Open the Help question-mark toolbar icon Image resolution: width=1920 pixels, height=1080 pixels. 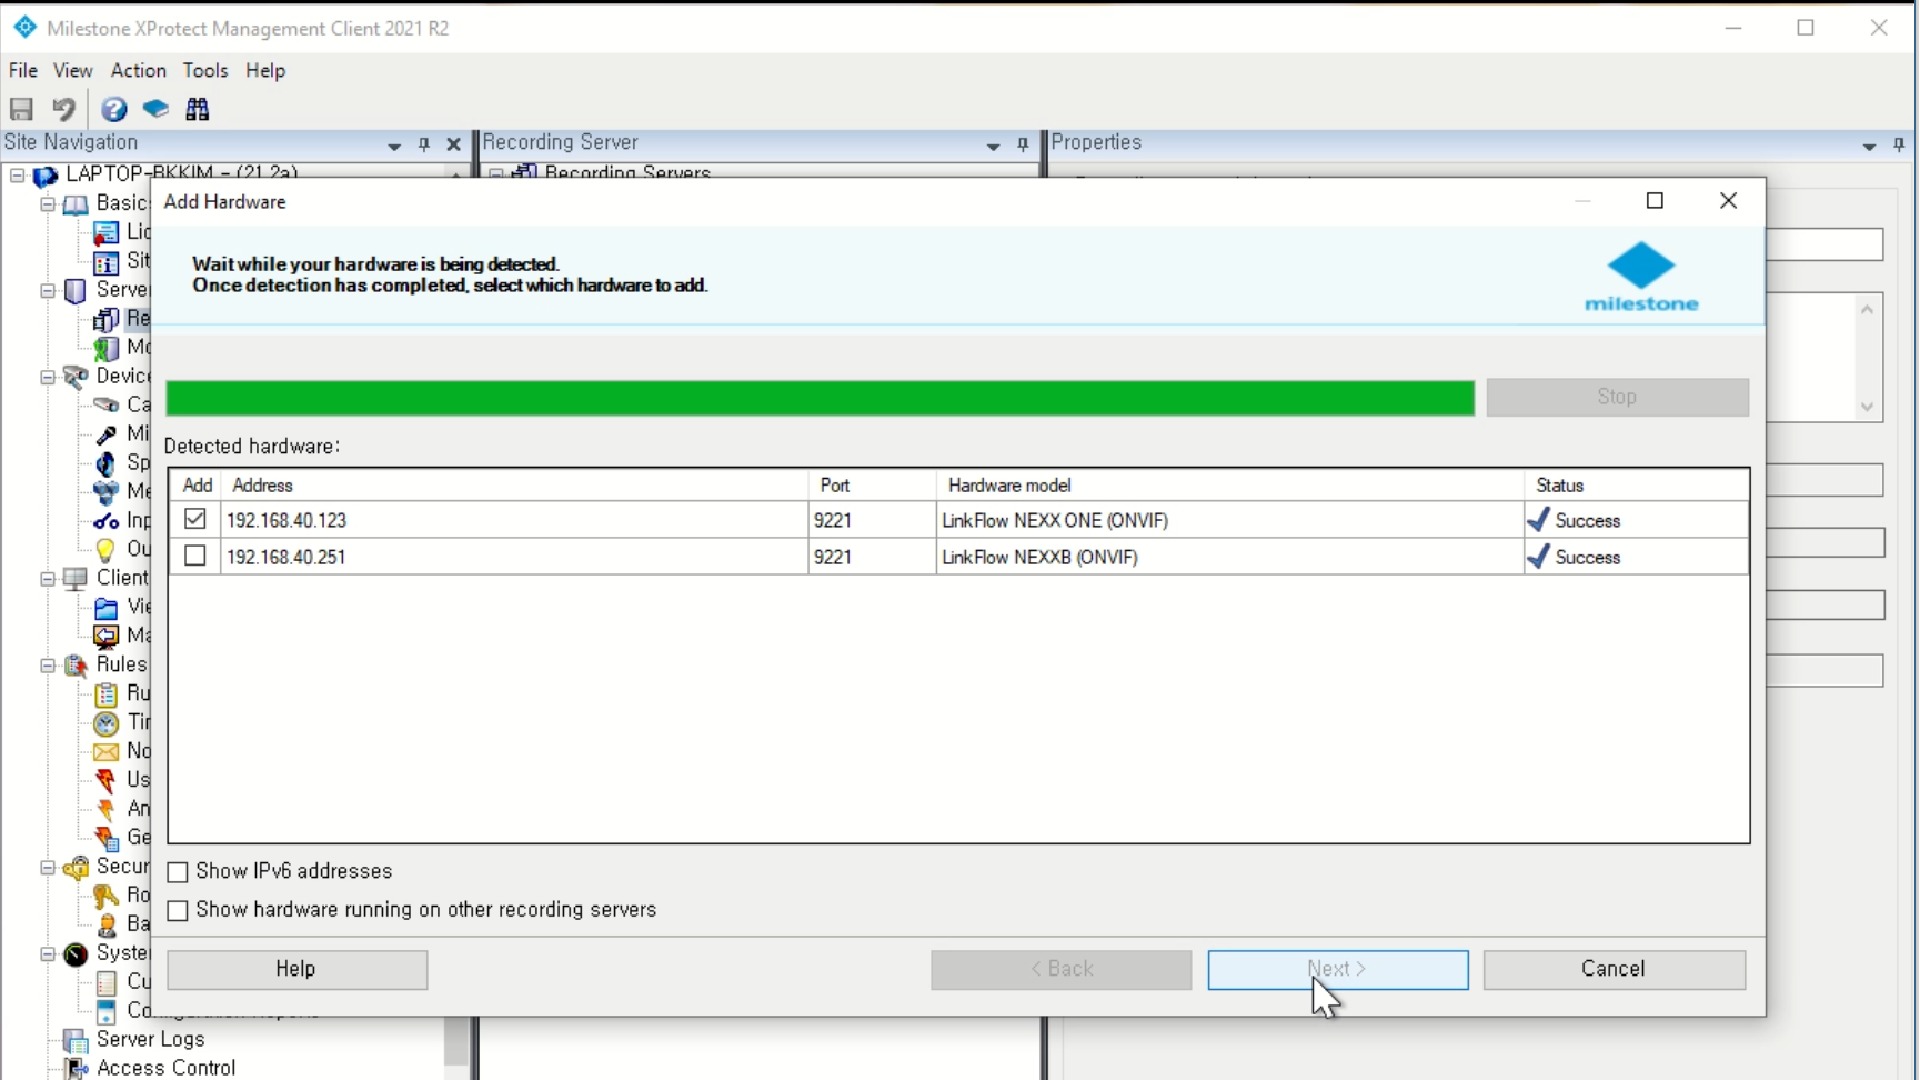pos(114,109)
